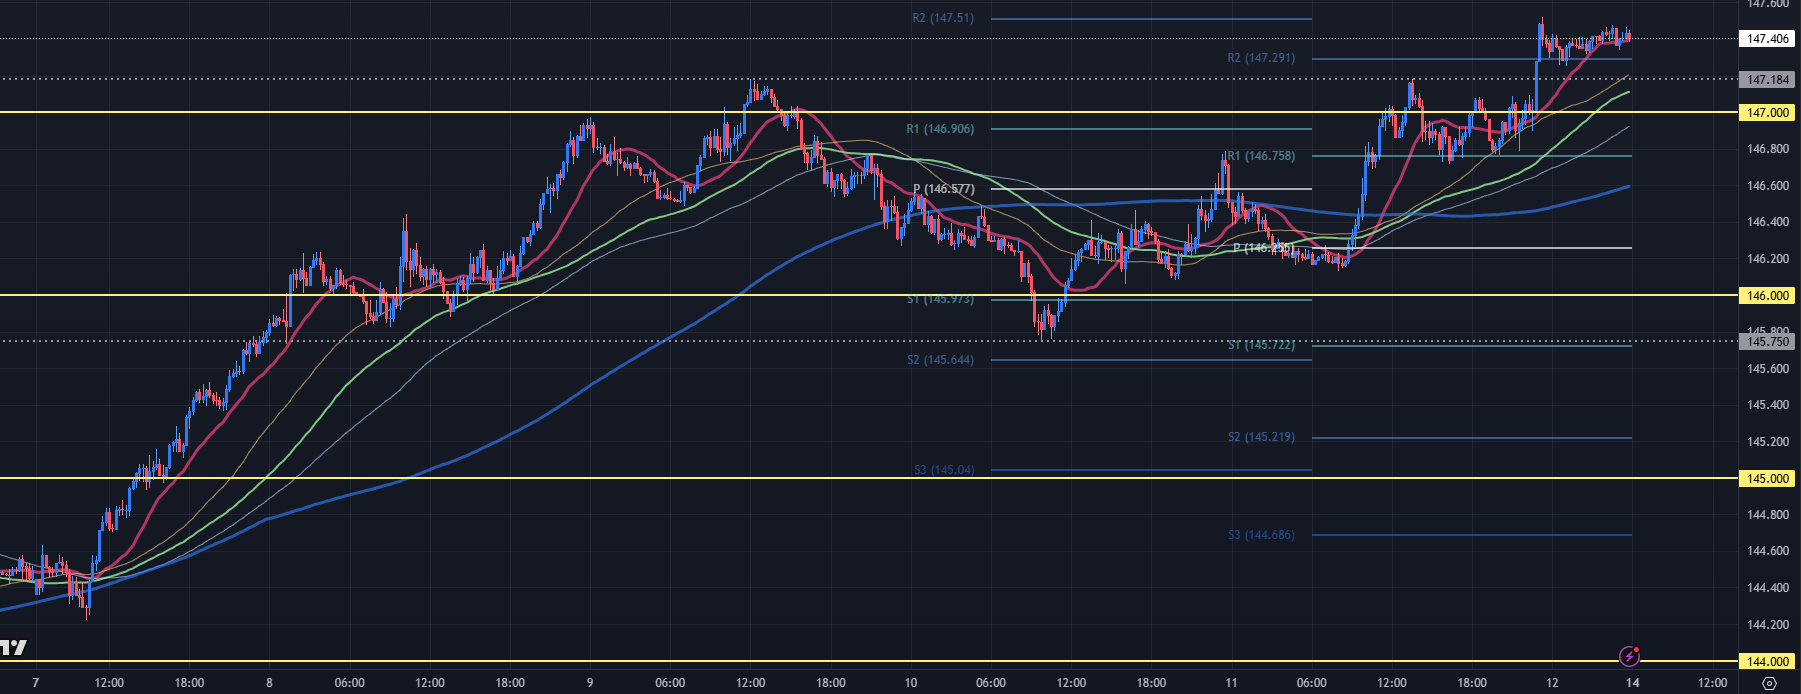Click date 9 on the time axis
The image size is (1801, 694).
pyautogui.click(x=590, y=683)
